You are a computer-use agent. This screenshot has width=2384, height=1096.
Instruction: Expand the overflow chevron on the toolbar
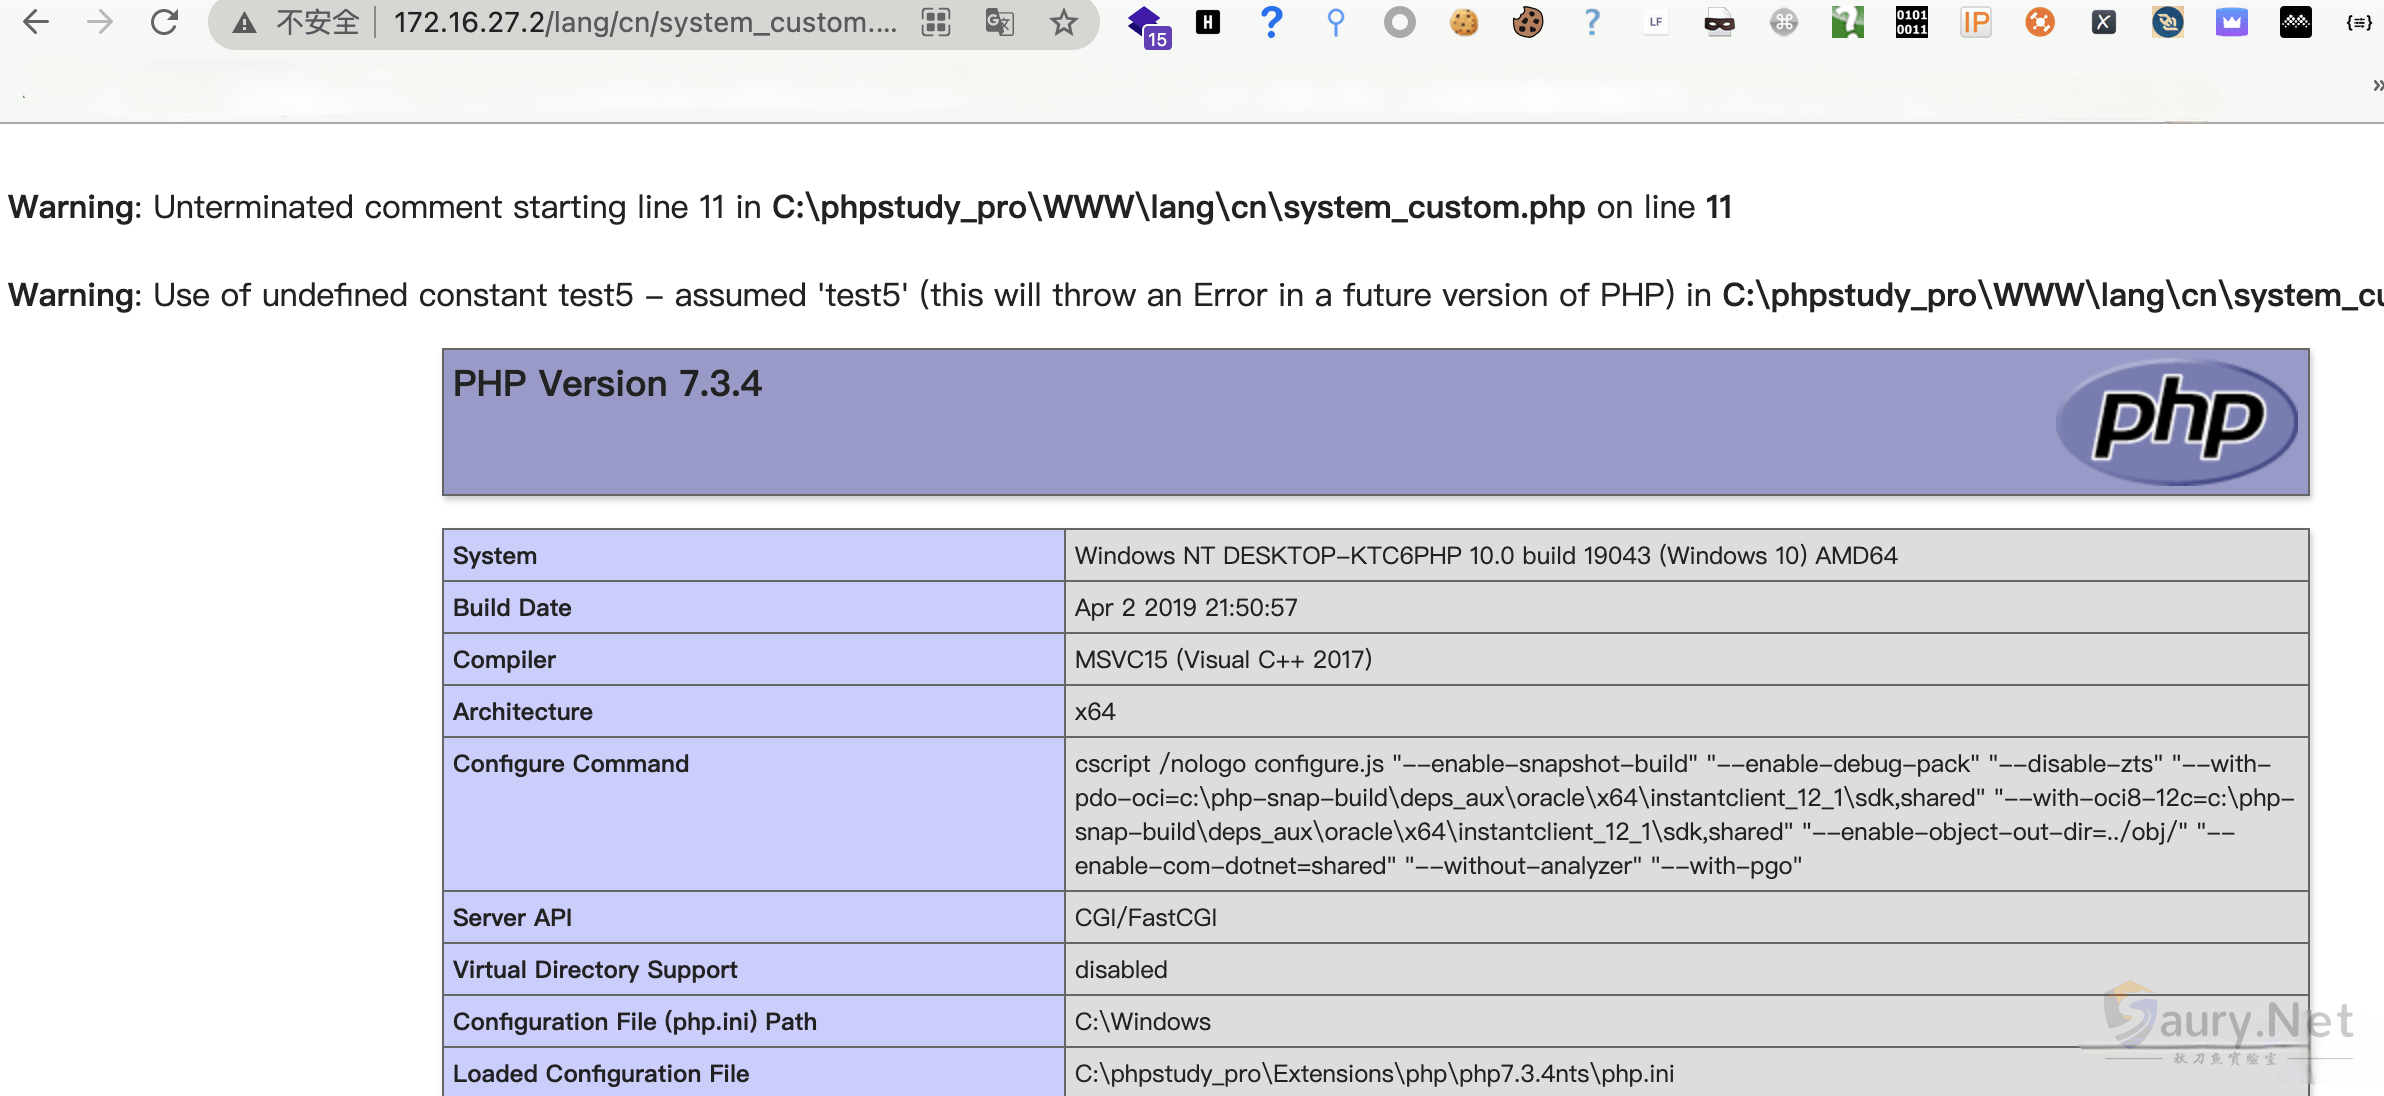(x=2377, y=85)
